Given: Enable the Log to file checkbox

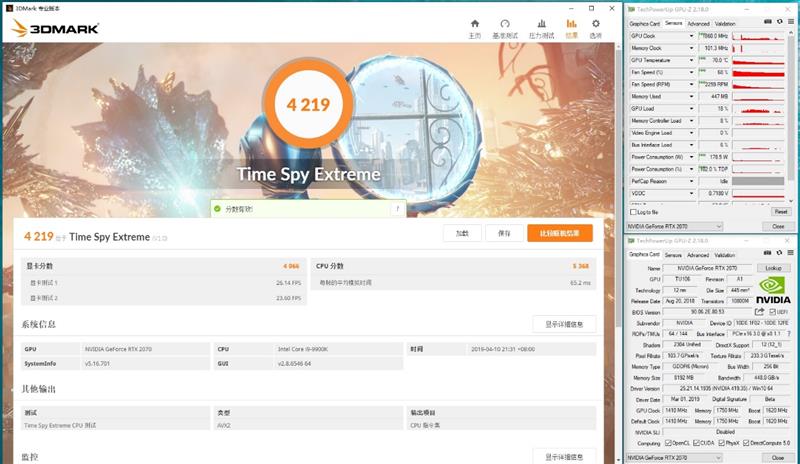Looking at the screenshot, I should click(633, 212).
